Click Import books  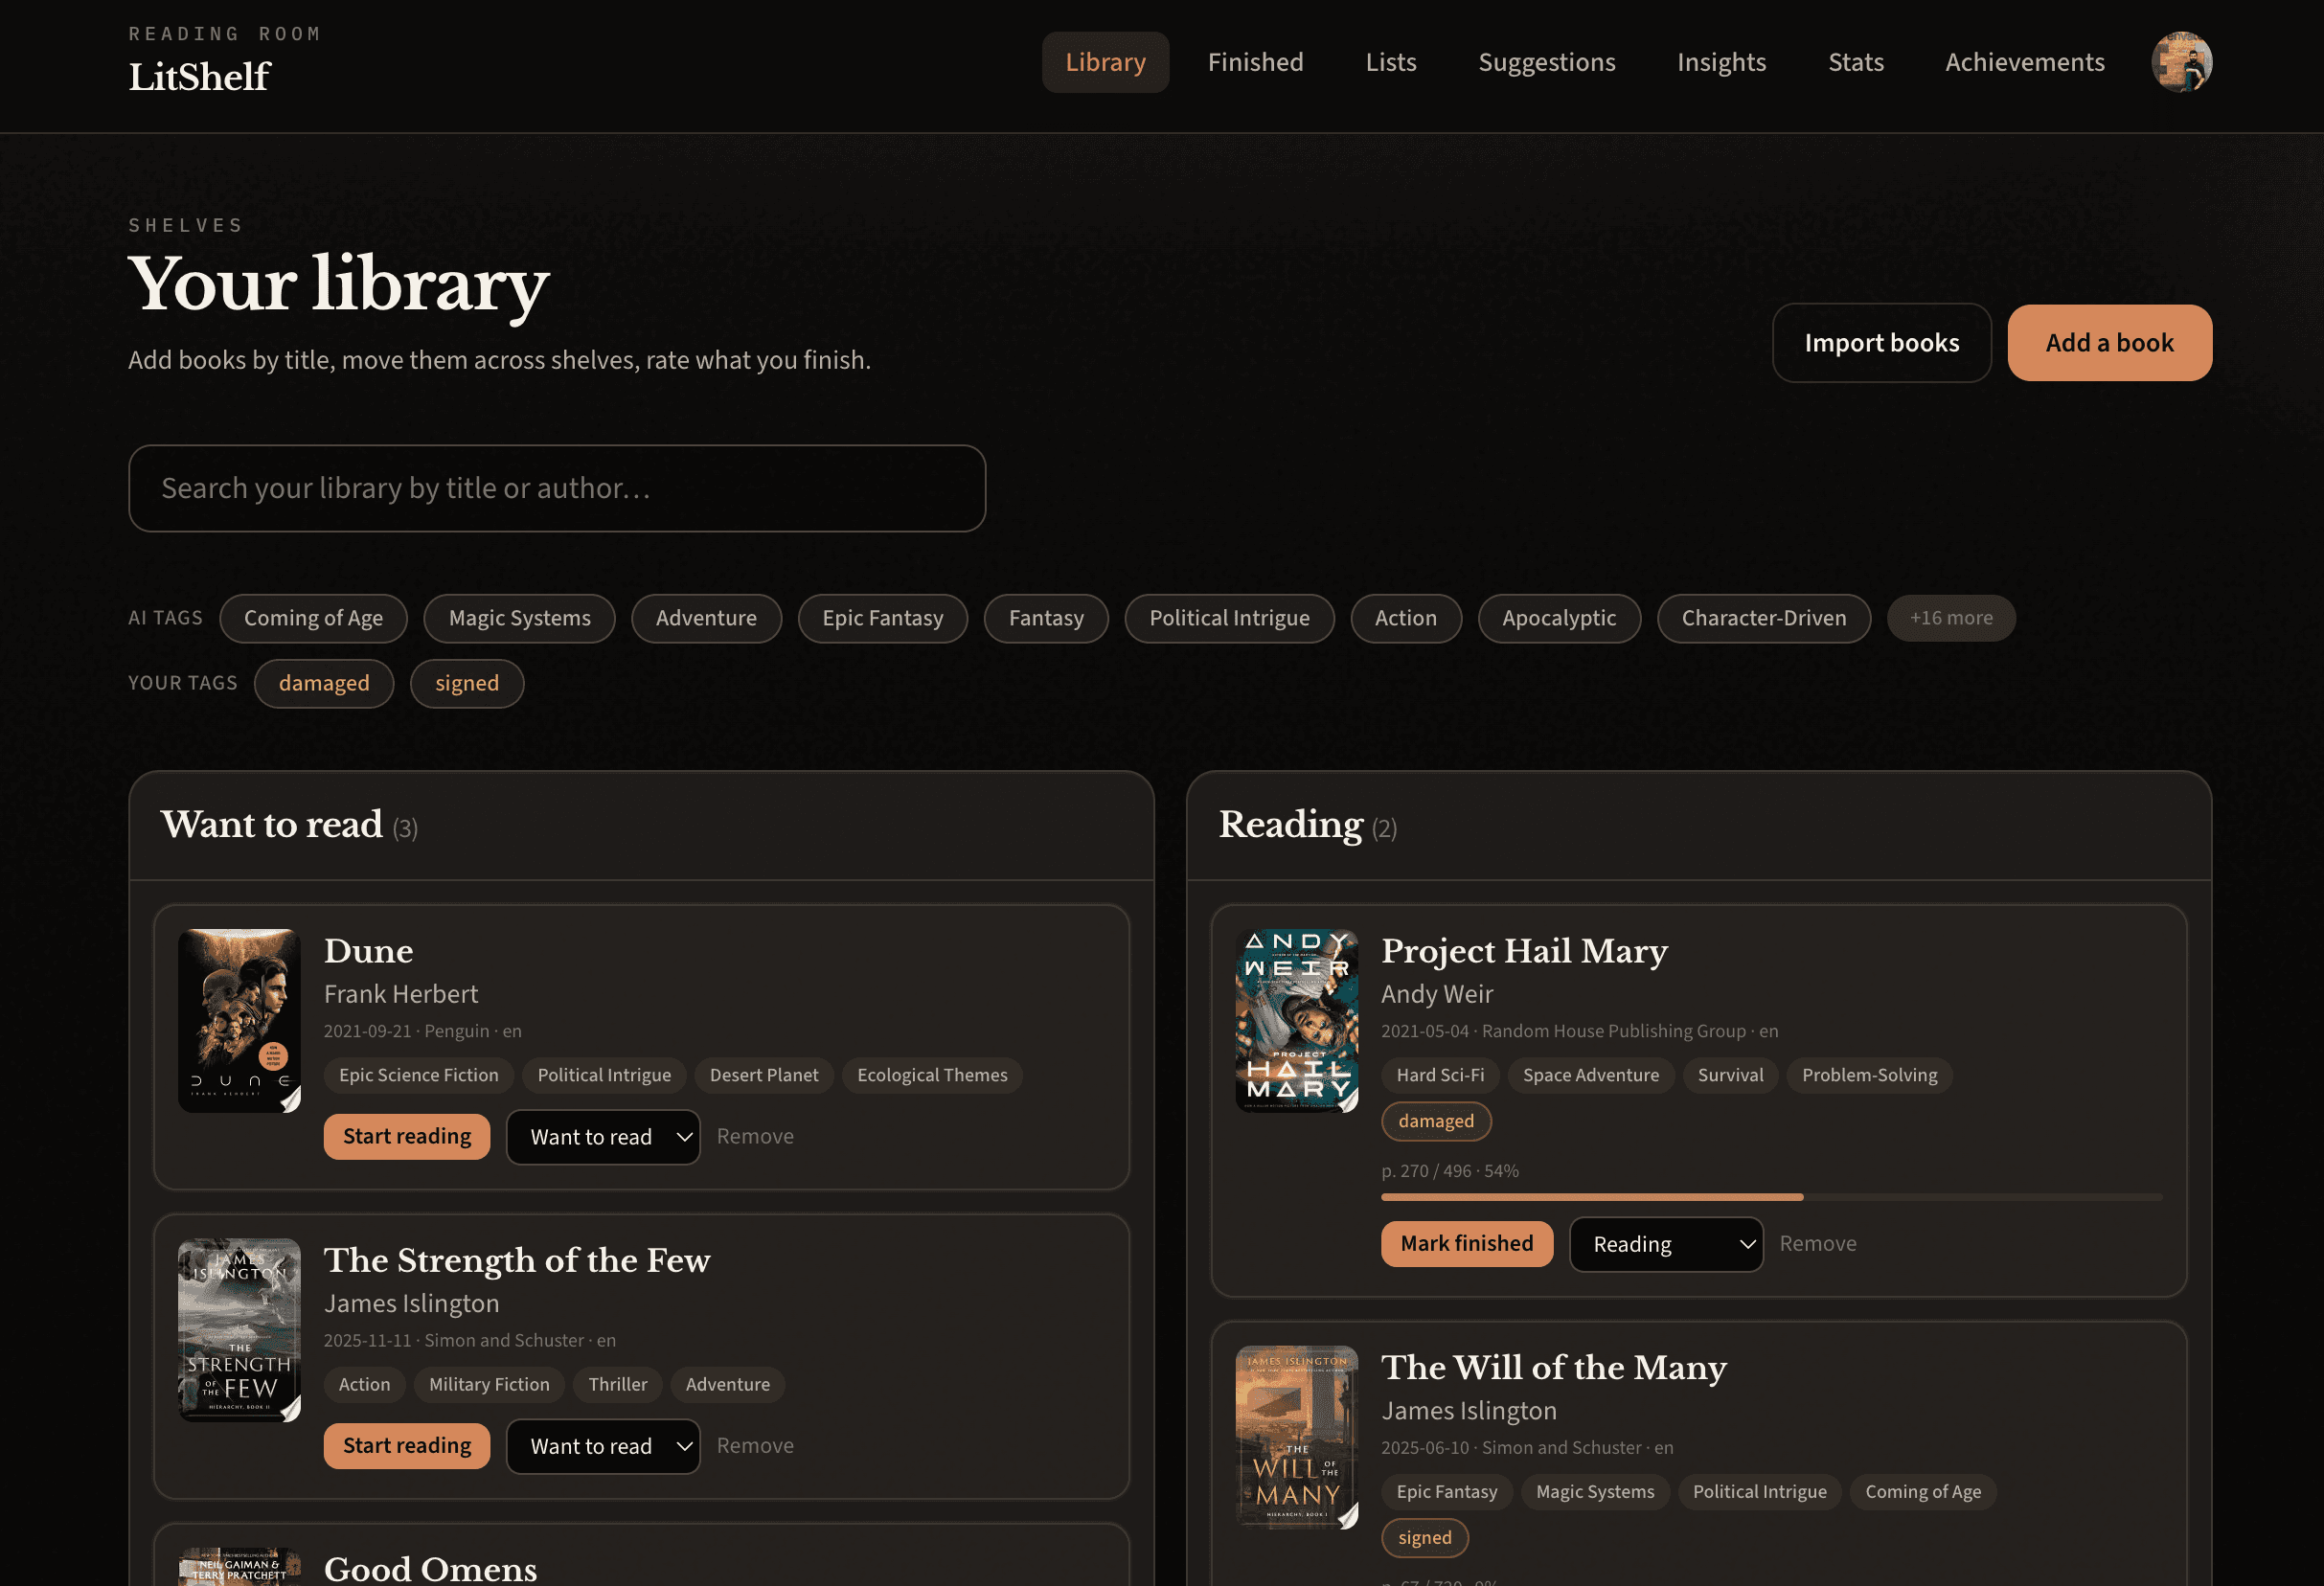click(1881, 342)
